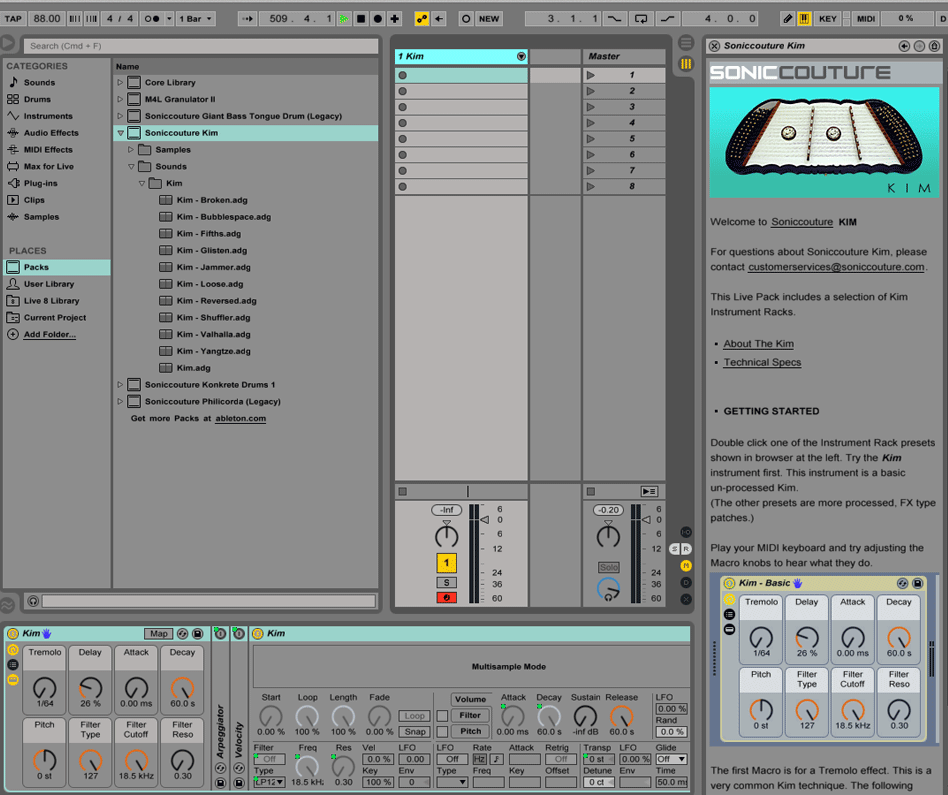948x795 pixels.
Task: Collapse the Kim subfolder
Action: tap(141, 183)
